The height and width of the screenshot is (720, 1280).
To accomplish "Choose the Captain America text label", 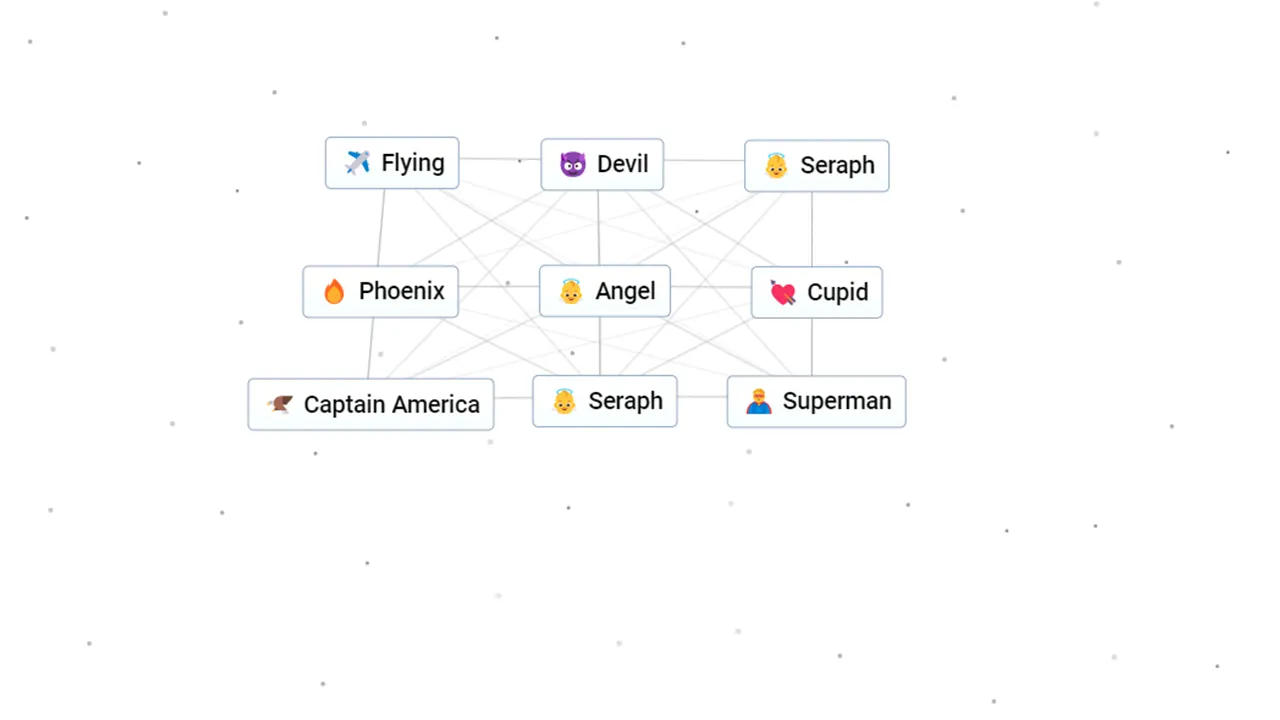I will click(x=392, y=404).
